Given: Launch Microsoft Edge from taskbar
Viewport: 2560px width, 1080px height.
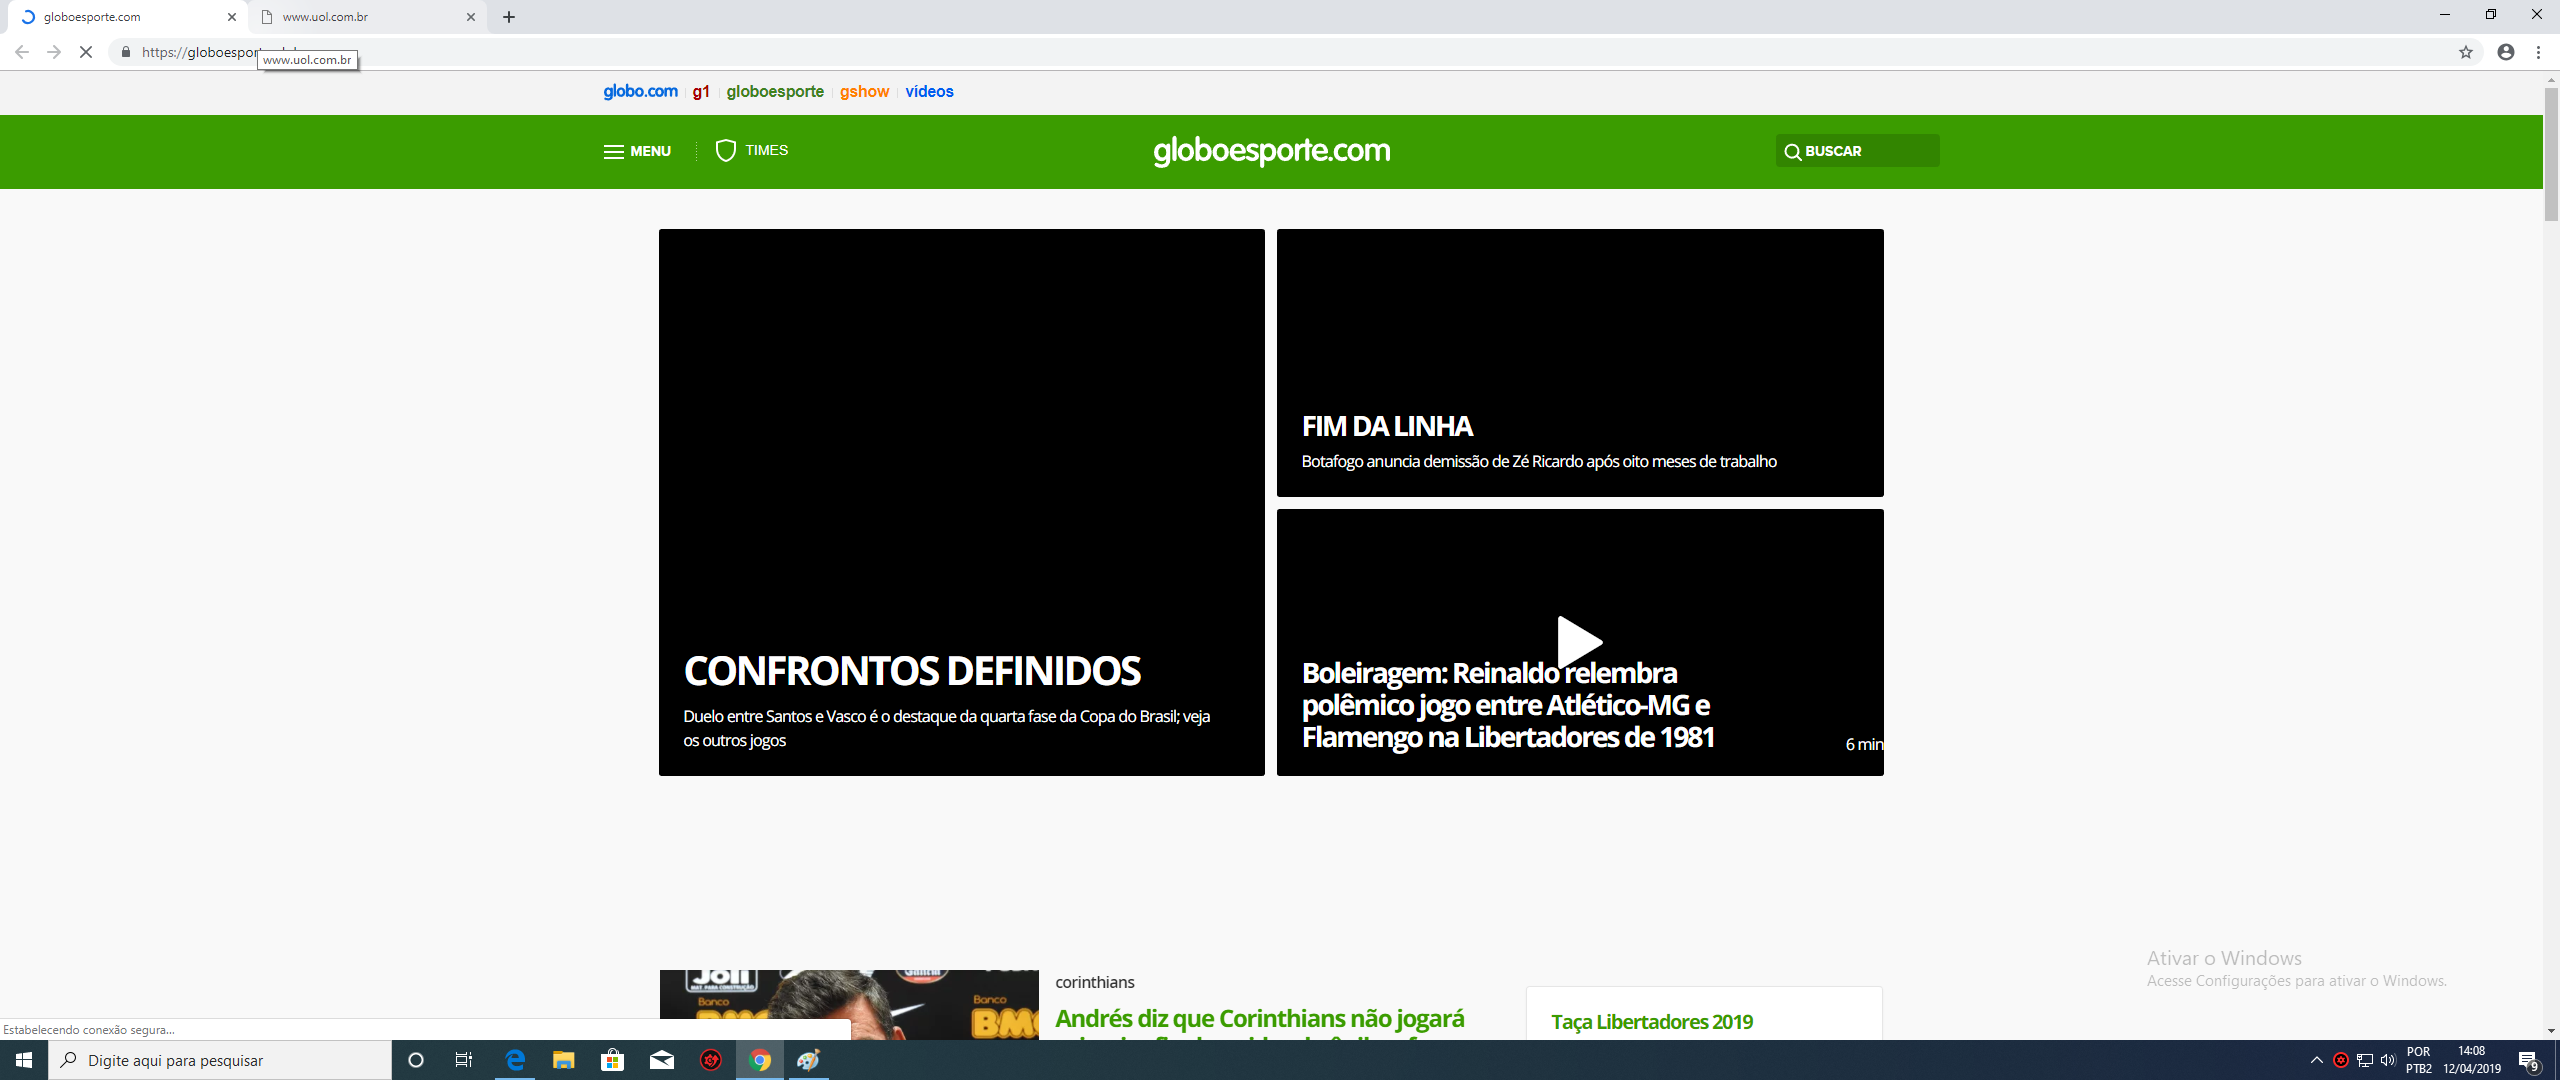Looking at the screenshot, I should pos(515,1060).
